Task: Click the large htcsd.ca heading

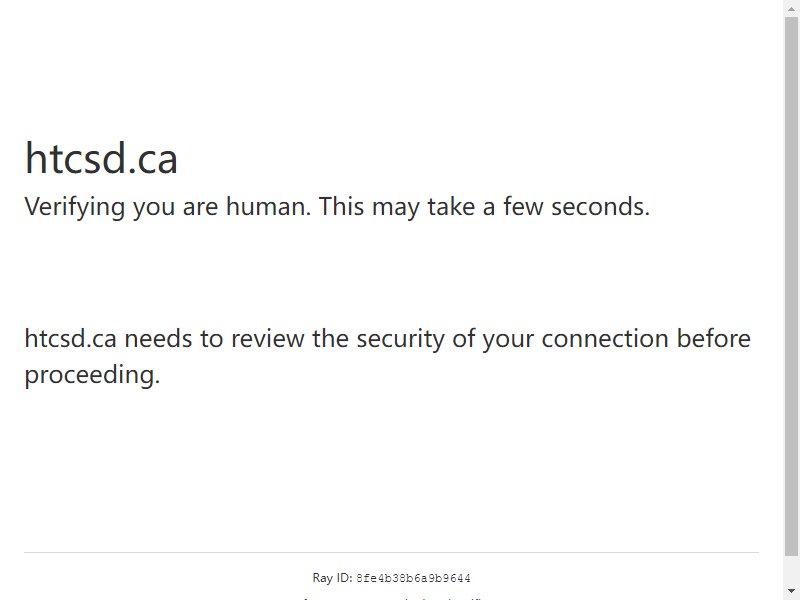Action: point(101,159)
